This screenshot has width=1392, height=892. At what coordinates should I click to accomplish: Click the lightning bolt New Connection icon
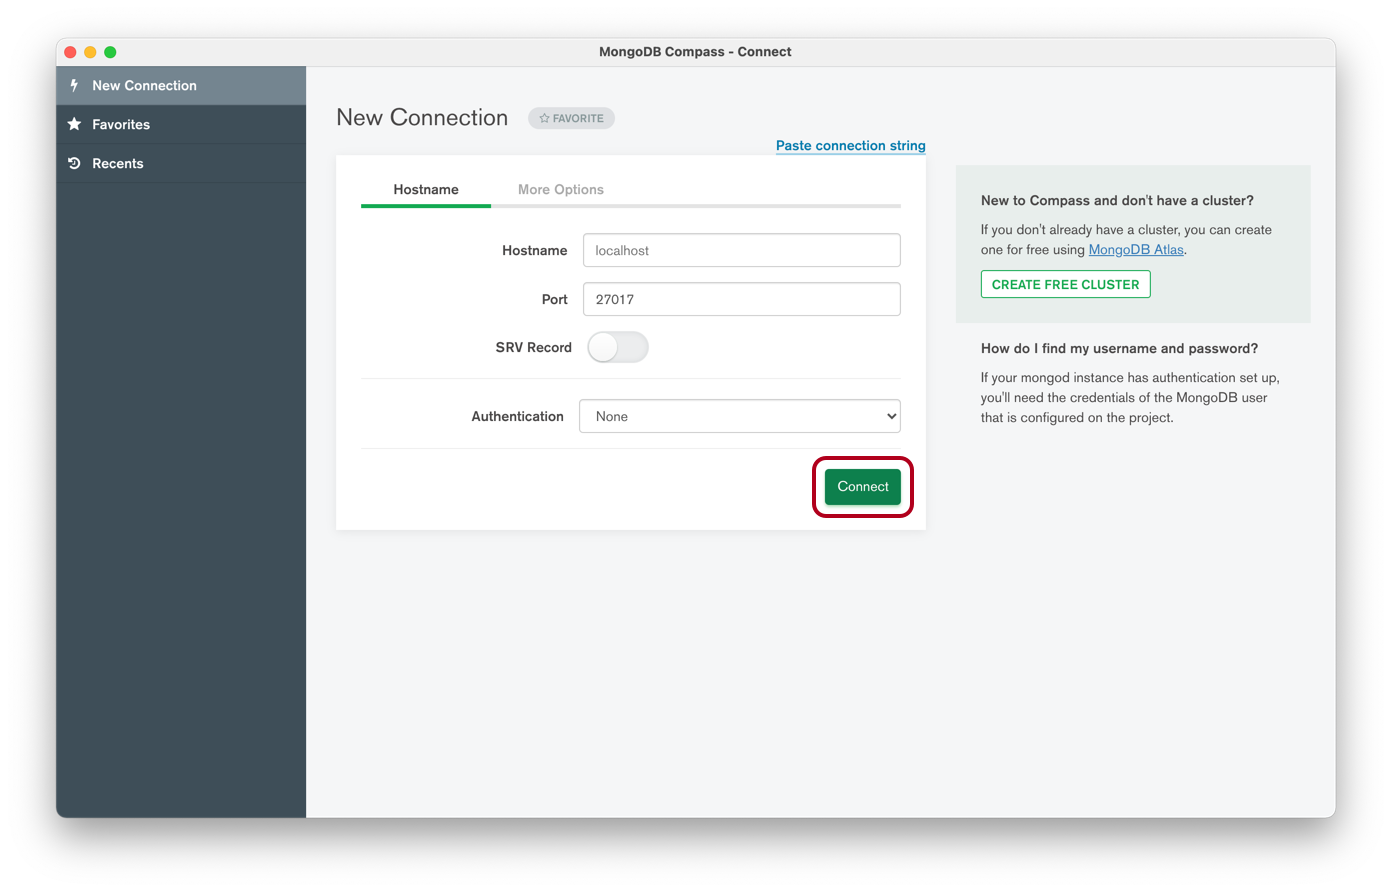[74, 85]
